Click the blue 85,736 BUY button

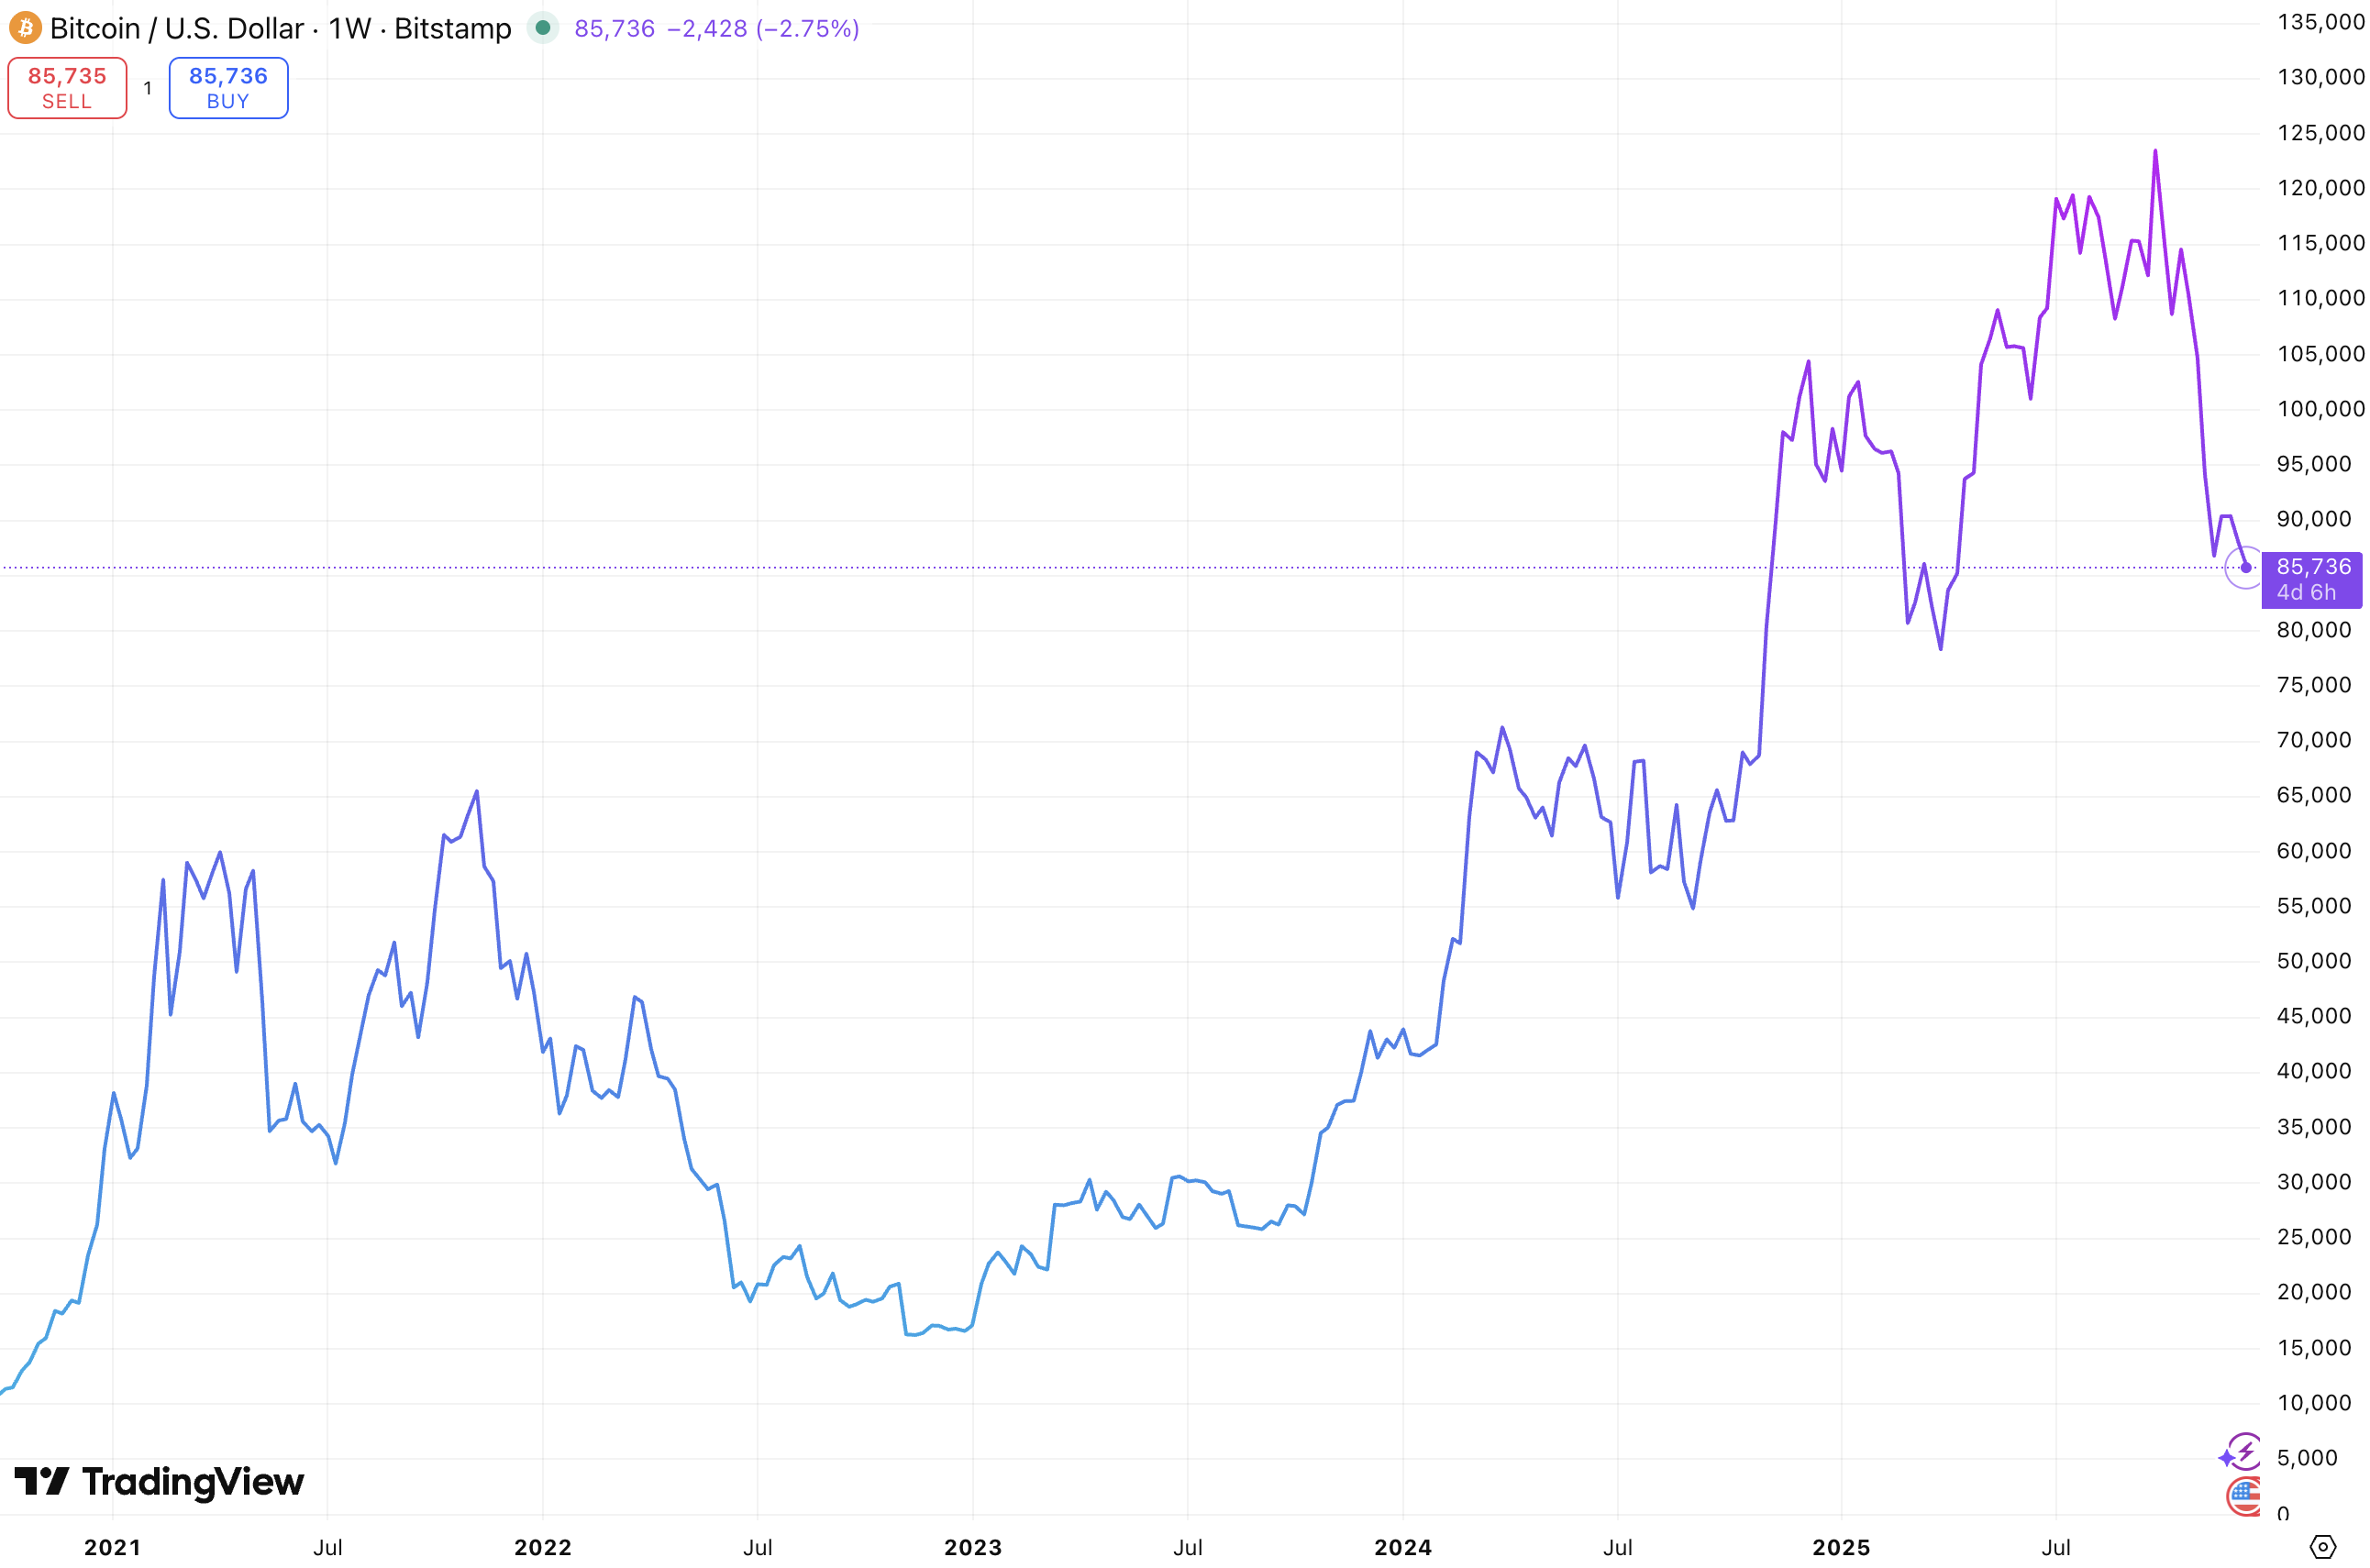coord(228,88)
